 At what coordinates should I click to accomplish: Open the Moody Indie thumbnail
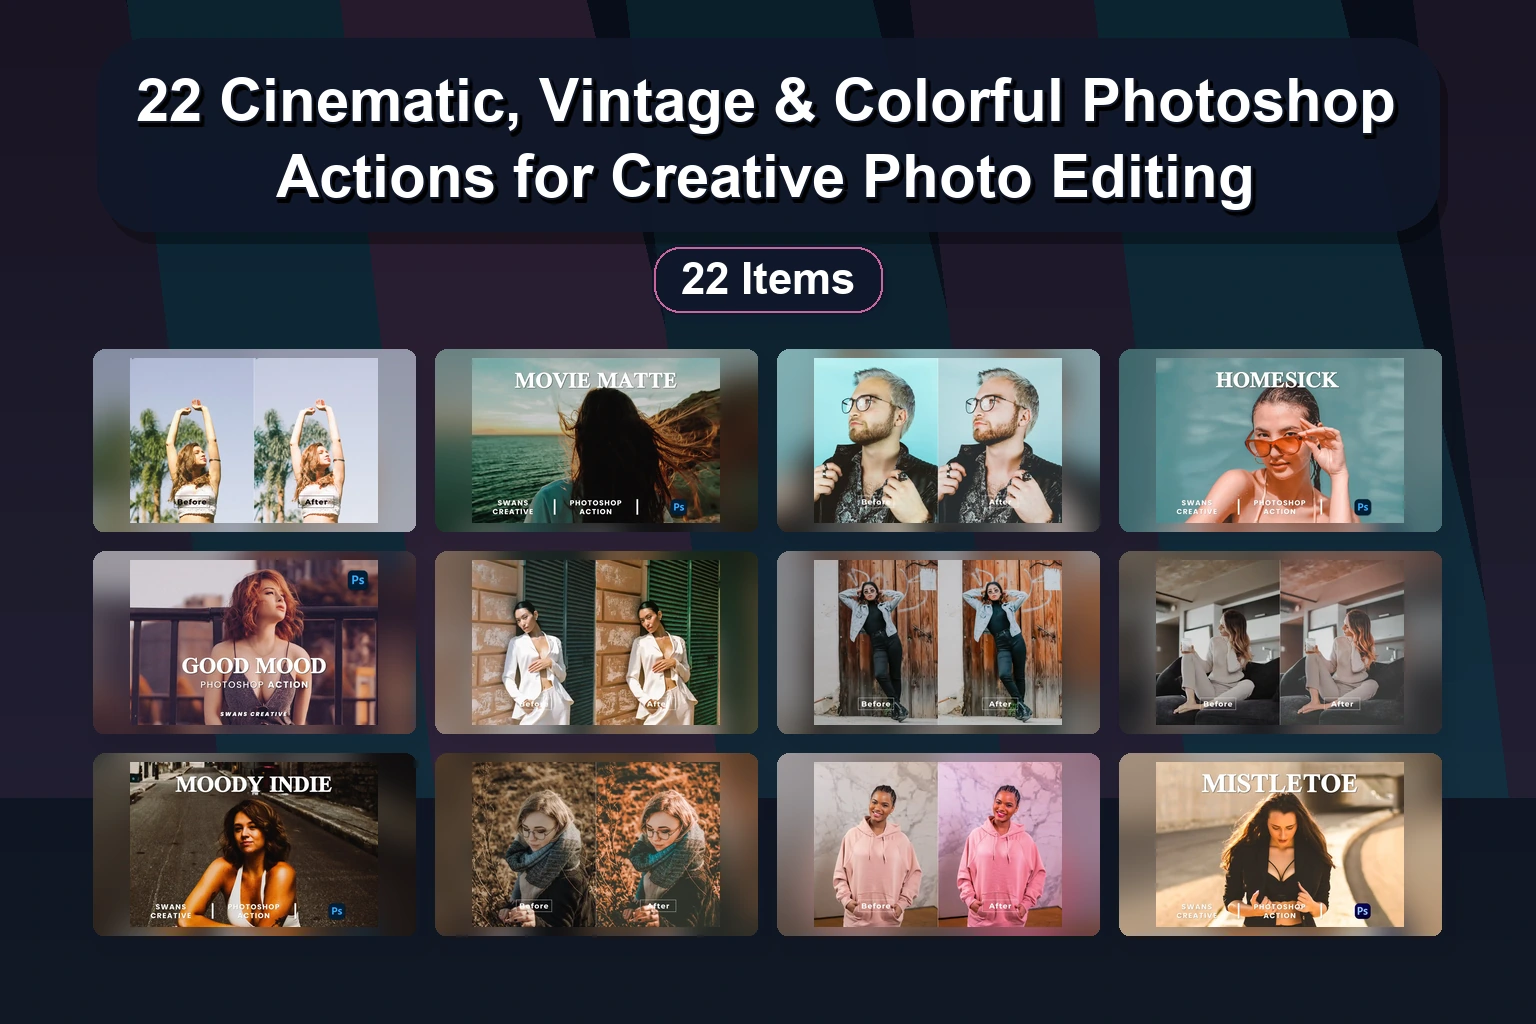254,844
